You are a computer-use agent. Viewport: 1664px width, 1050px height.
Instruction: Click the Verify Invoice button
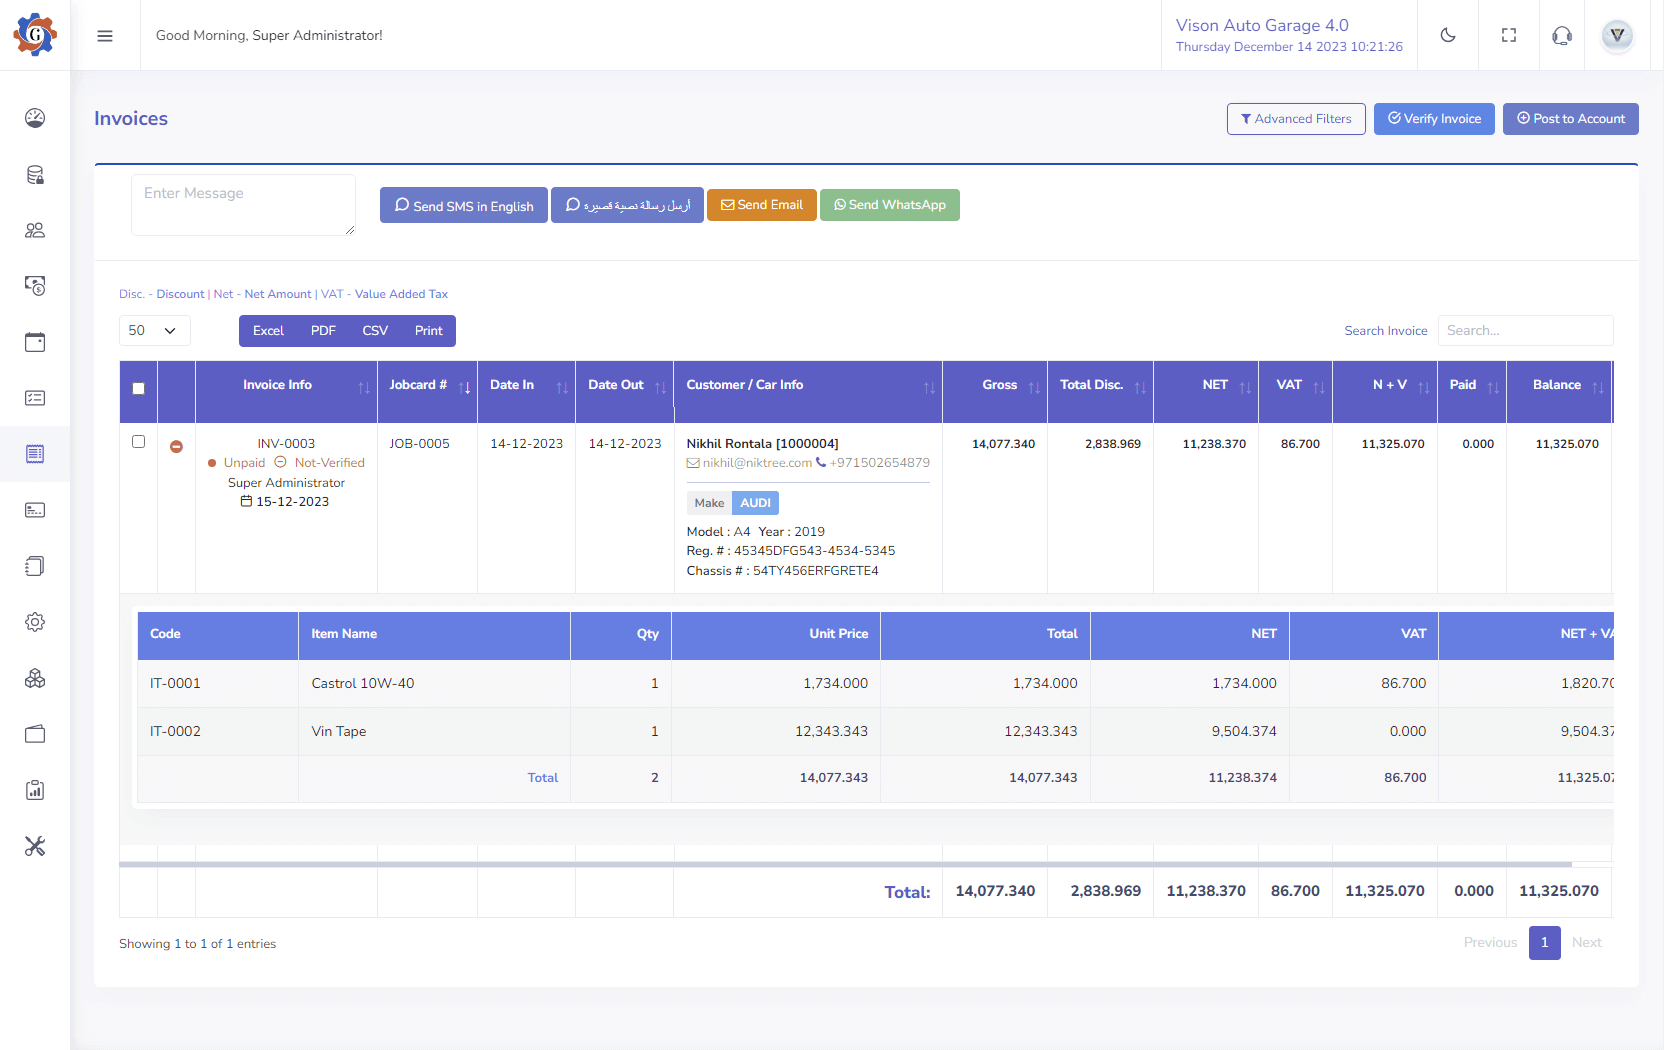1434,118
